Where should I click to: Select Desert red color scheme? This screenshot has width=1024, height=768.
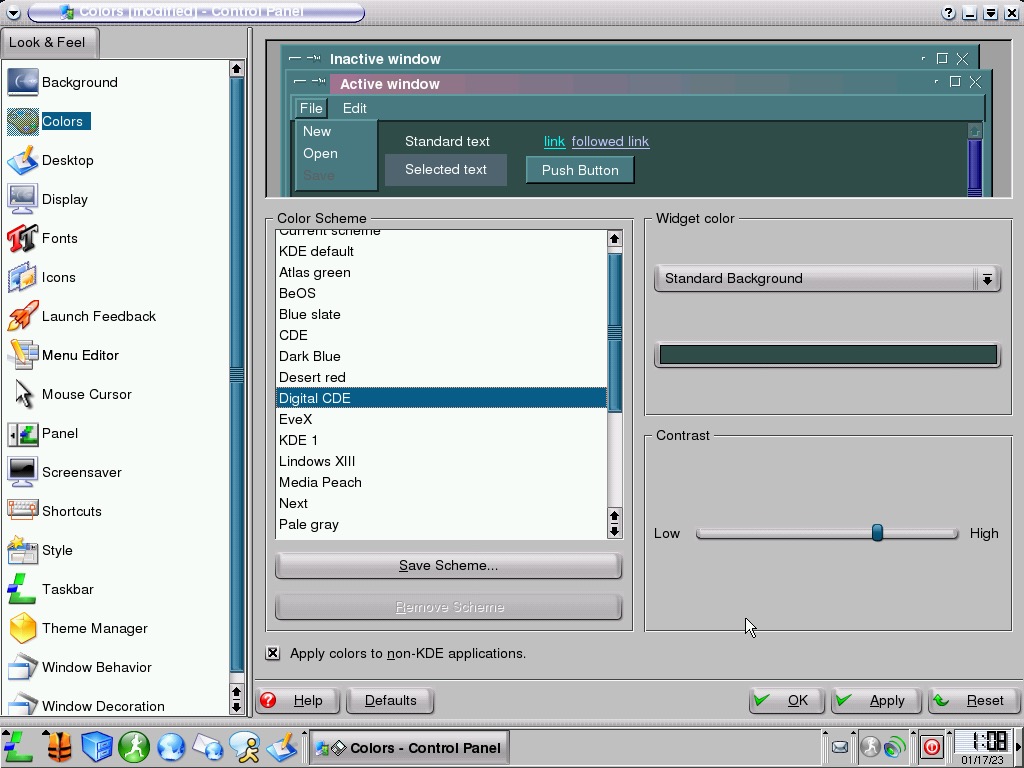(x=312, y=377)
